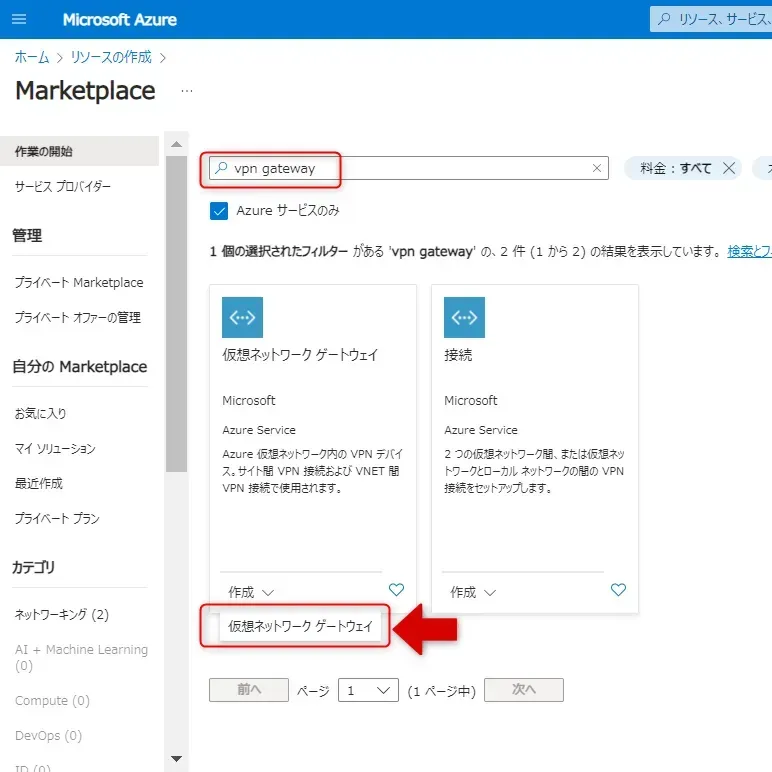Image resolution: width=772 pixels, height=772 pixels.
Task: Expand 作成 dropdown on 仮想ネットワーク ゲートウェイ card
Action: click(x=250, y=592)
